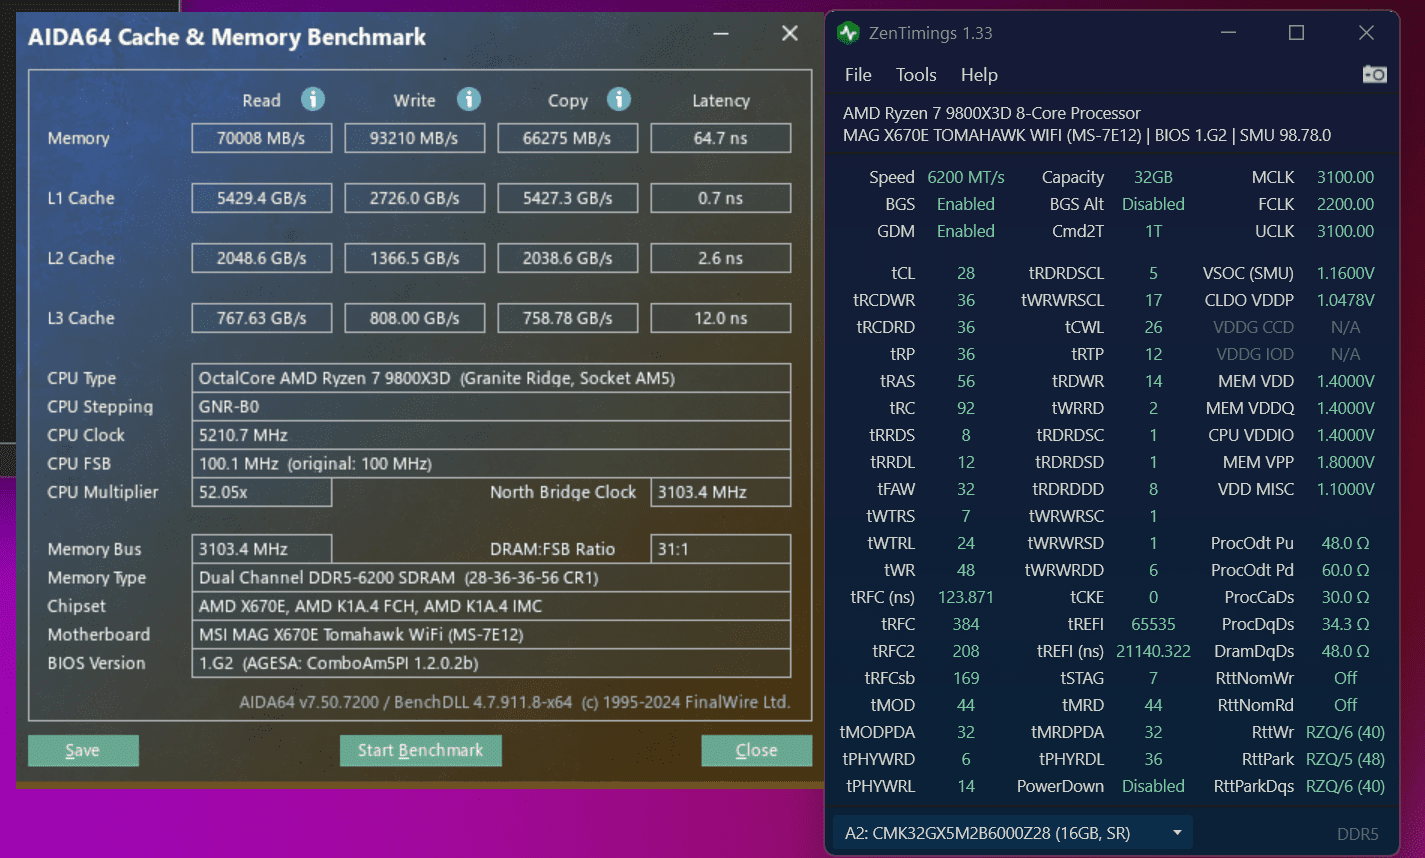Click the tREFI 65535 value
Viewport: 1425px width, 858px height.
tap(1153, 624)
